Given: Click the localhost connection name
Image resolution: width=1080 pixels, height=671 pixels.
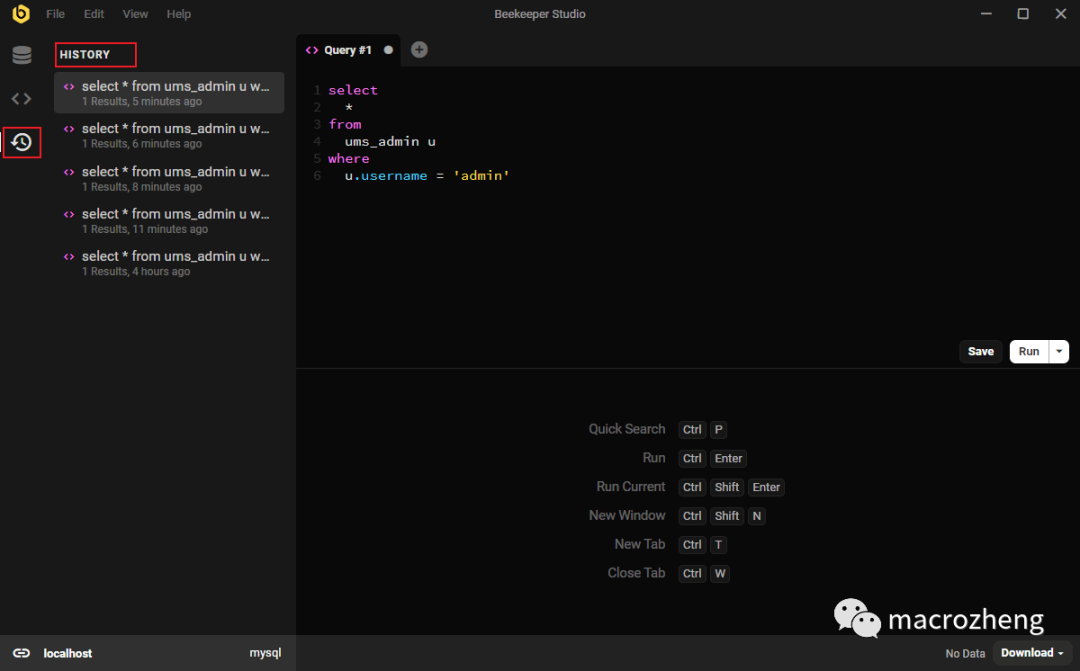Looking at the screenshot, I should click(68, 653).
